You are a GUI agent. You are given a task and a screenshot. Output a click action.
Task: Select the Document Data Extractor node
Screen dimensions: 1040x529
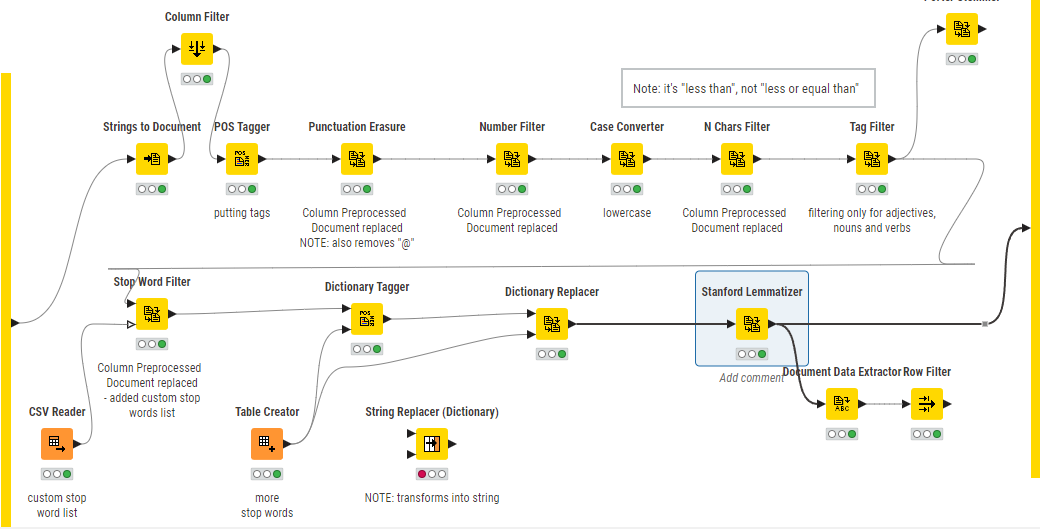842,404
